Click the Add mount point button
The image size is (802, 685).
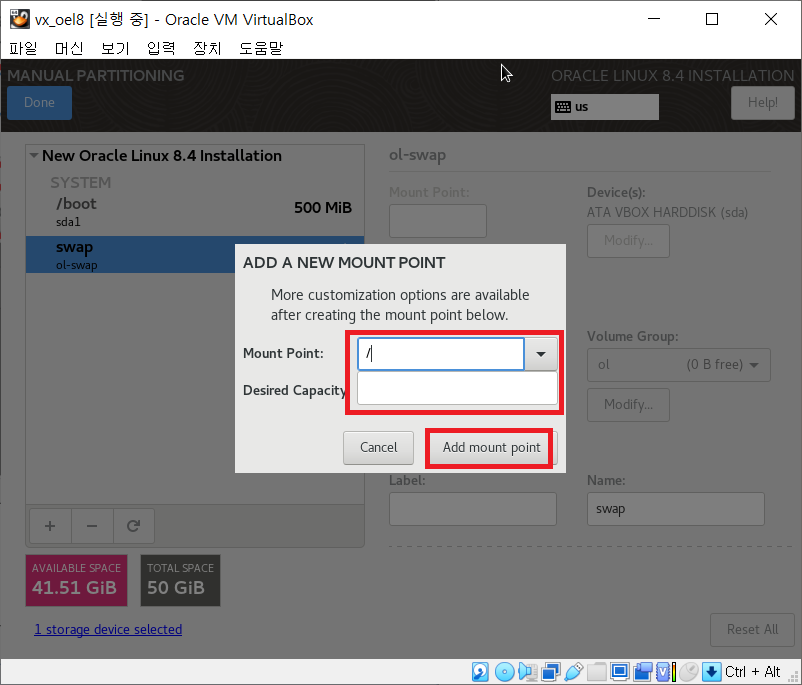coord(491,448)
